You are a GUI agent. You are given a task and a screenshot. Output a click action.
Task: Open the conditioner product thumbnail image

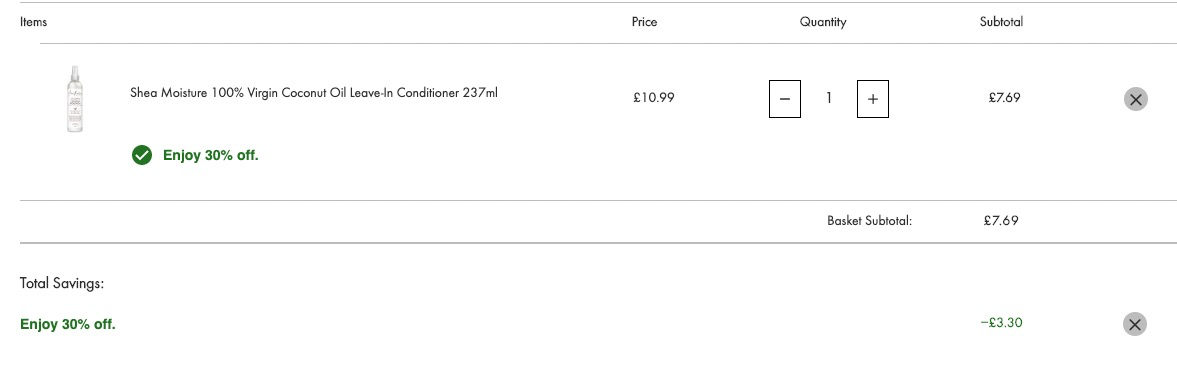pos(75,99)
